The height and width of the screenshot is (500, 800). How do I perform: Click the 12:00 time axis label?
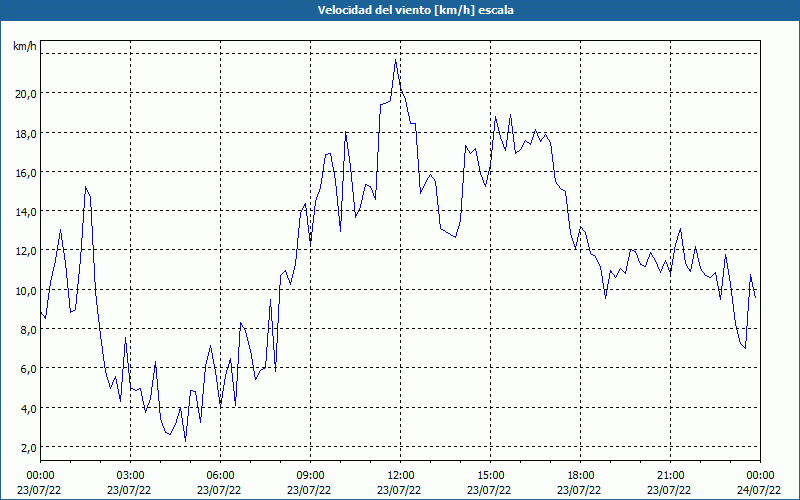coord(401,476)
